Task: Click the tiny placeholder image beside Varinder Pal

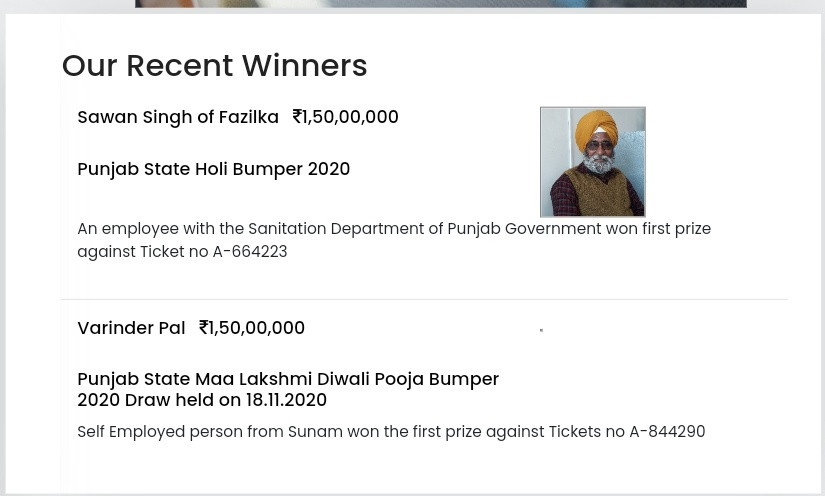Action: (541, 330)
